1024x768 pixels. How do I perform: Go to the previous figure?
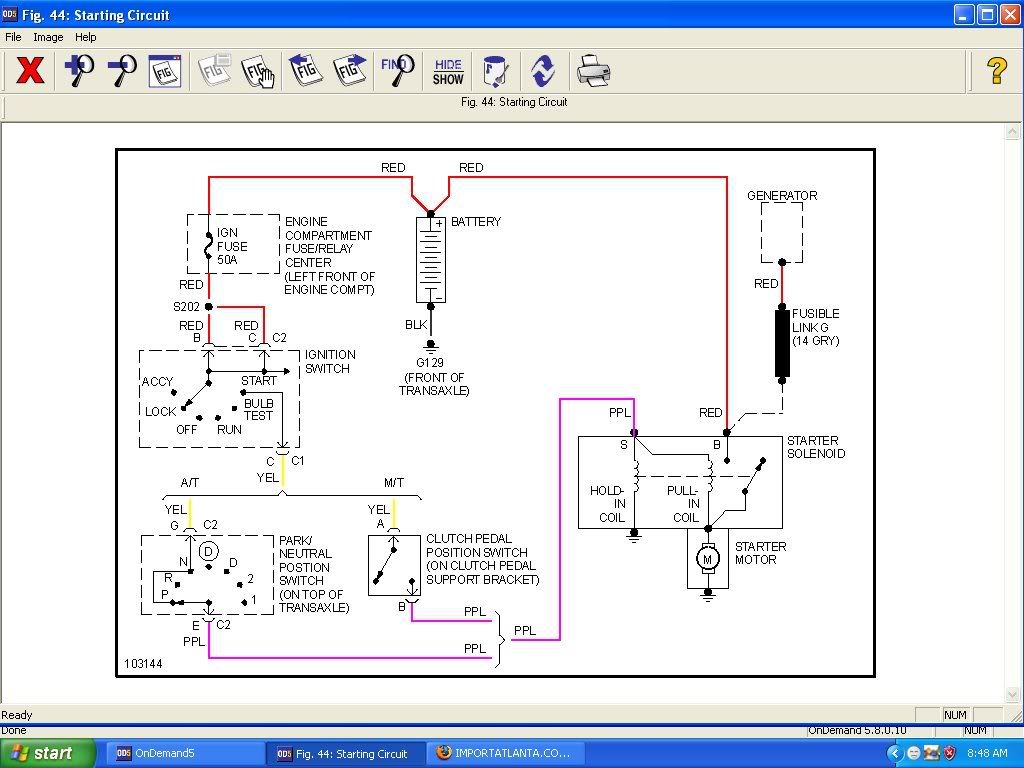coord(306,71)
